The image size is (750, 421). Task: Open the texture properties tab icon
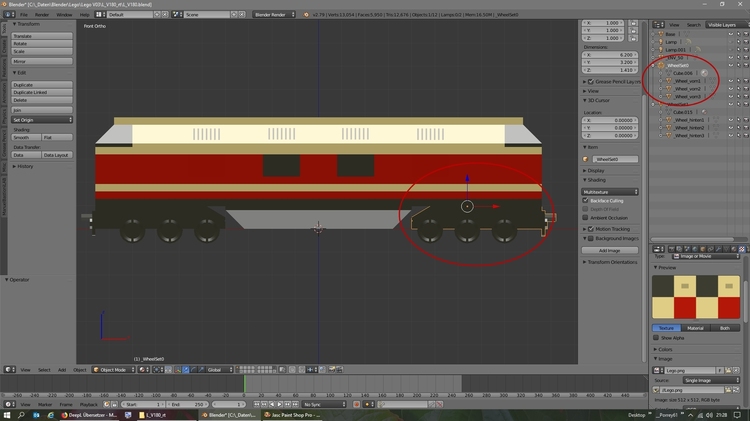742,249
